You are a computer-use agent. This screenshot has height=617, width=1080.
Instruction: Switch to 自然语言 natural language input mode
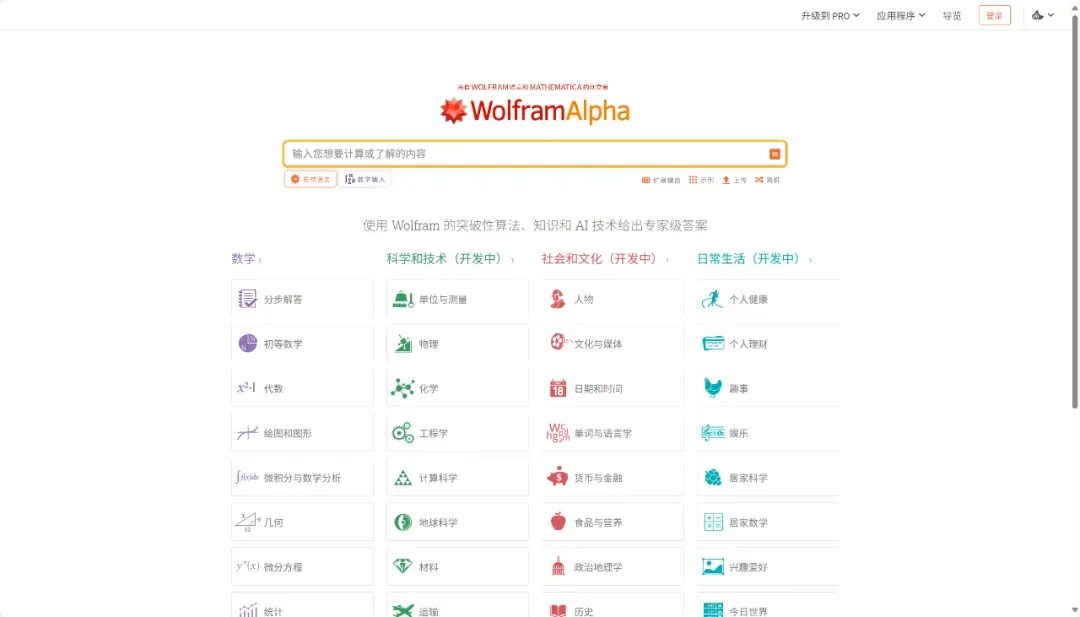click(311, 179)
